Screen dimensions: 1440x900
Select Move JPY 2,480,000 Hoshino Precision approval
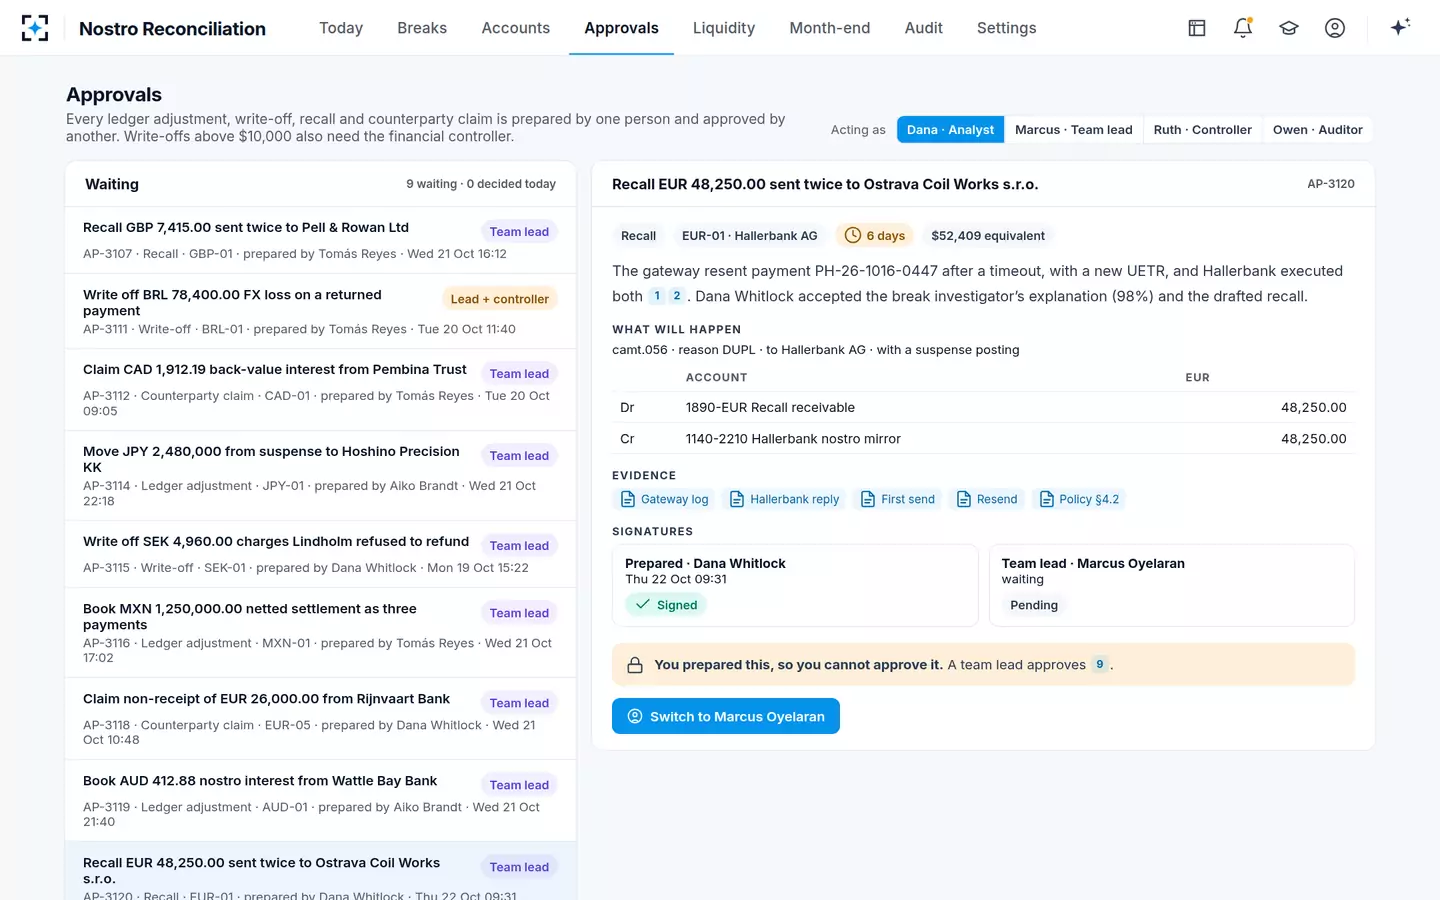(x=320, y=476)
